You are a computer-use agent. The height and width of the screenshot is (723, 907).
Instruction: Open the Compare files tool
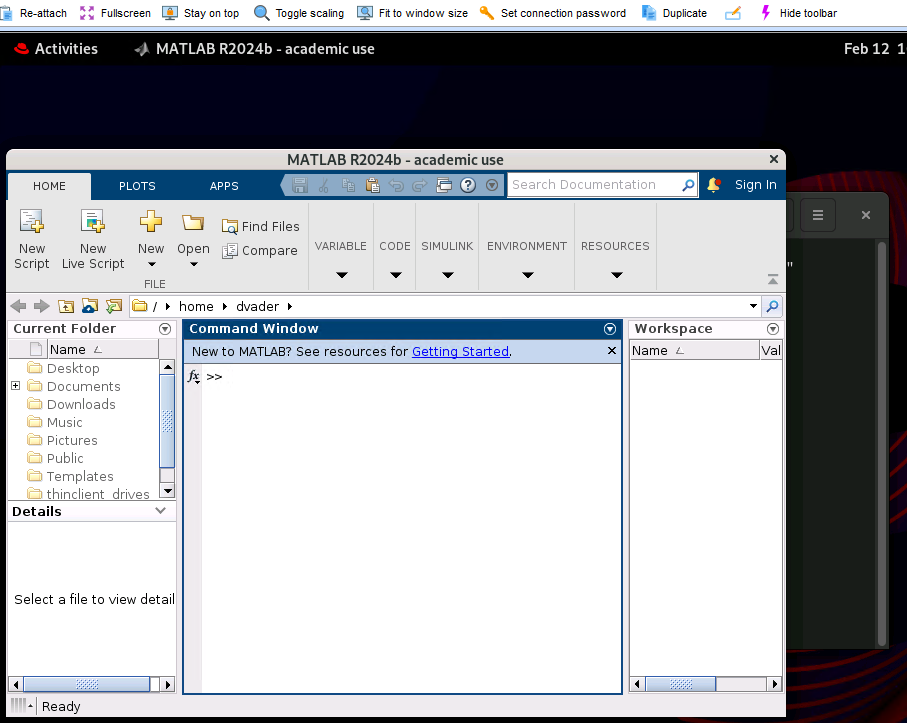(260, 250)
